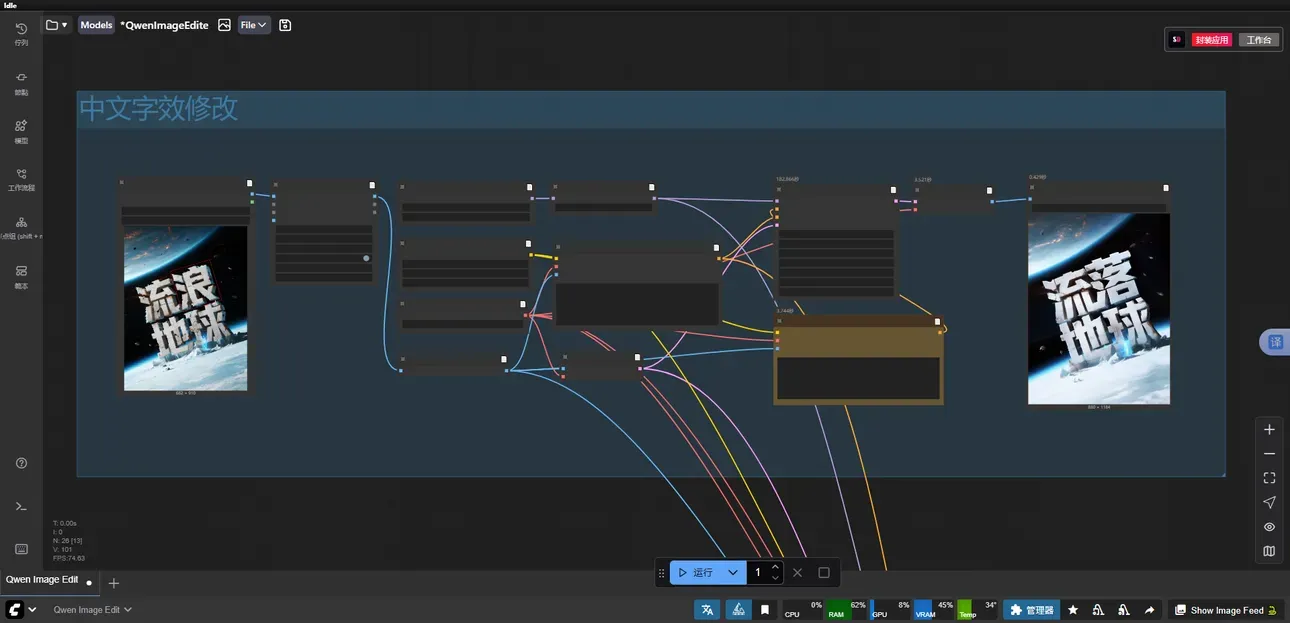1290x623 pixels.
Task: Click the blue Run (运行) button
Action: 696,573
